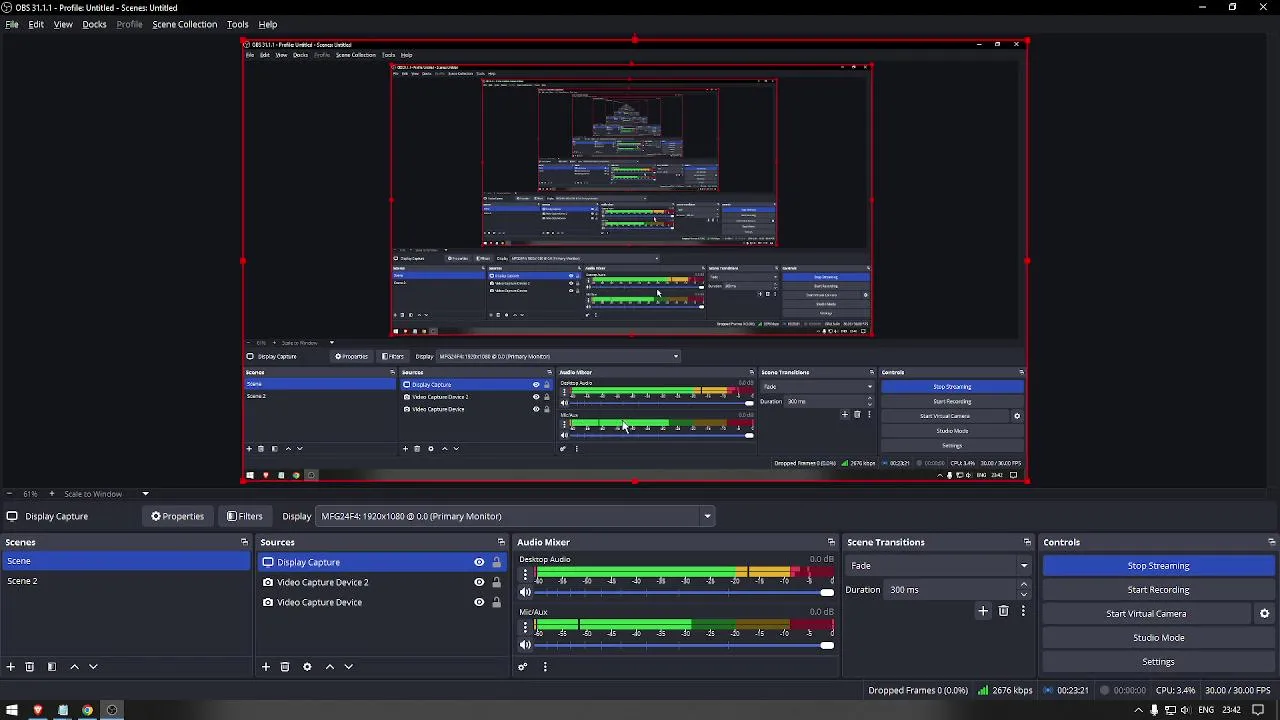
Task: Toggle visibility of Video Capture Device
Action: [479, 602]
